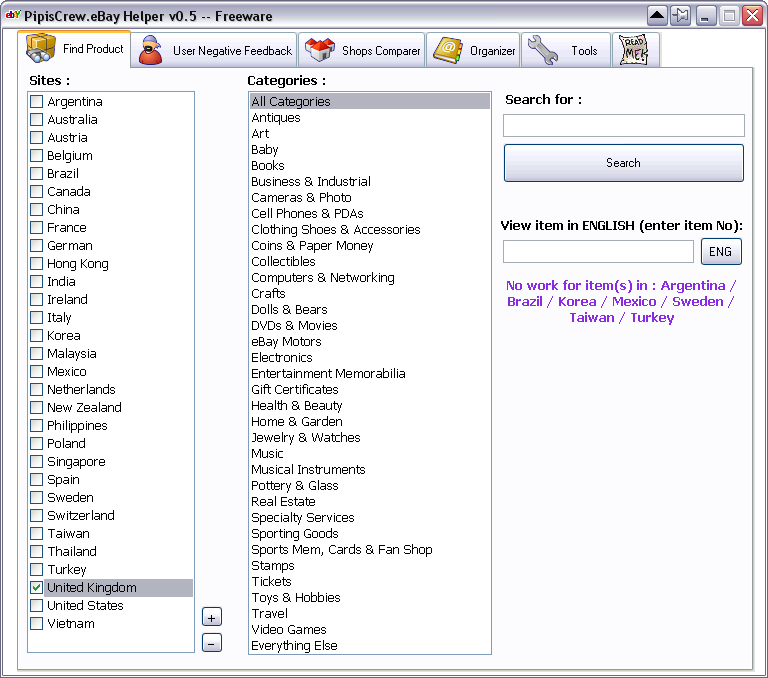Check the Italy checkbox

pos(36,317)
